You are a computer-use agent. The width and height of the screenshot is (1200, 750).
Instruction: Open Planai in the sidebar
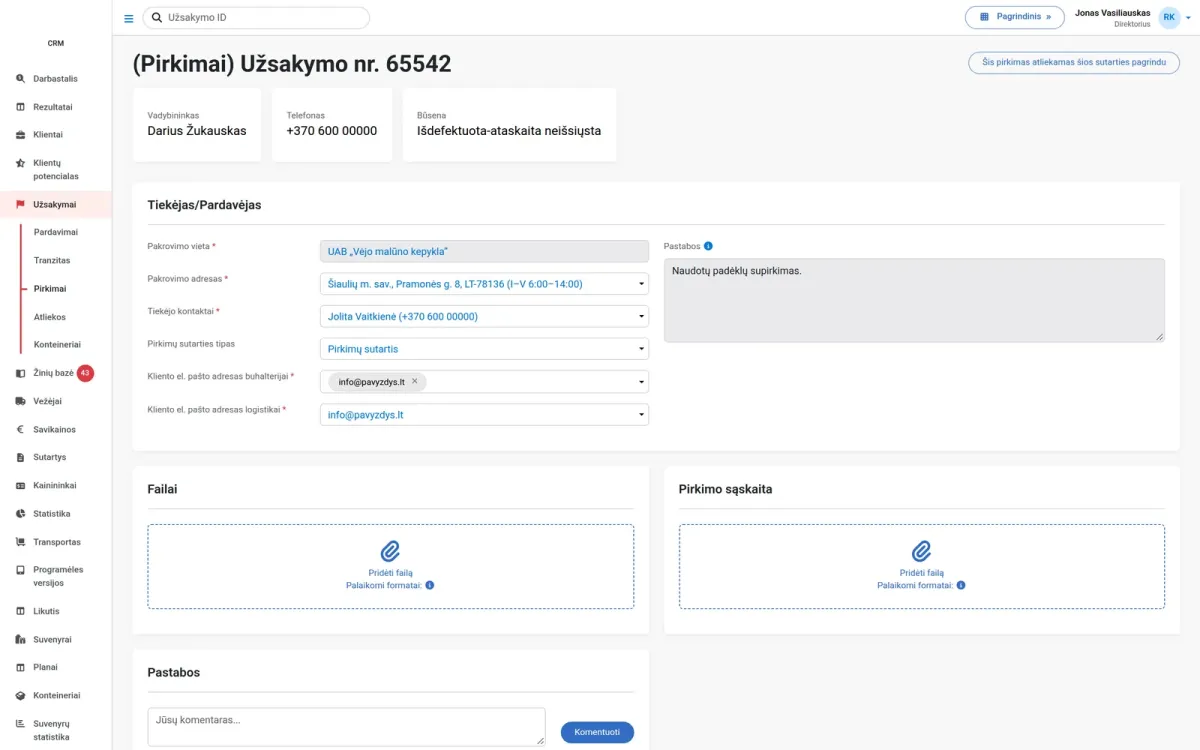point(45,667)
